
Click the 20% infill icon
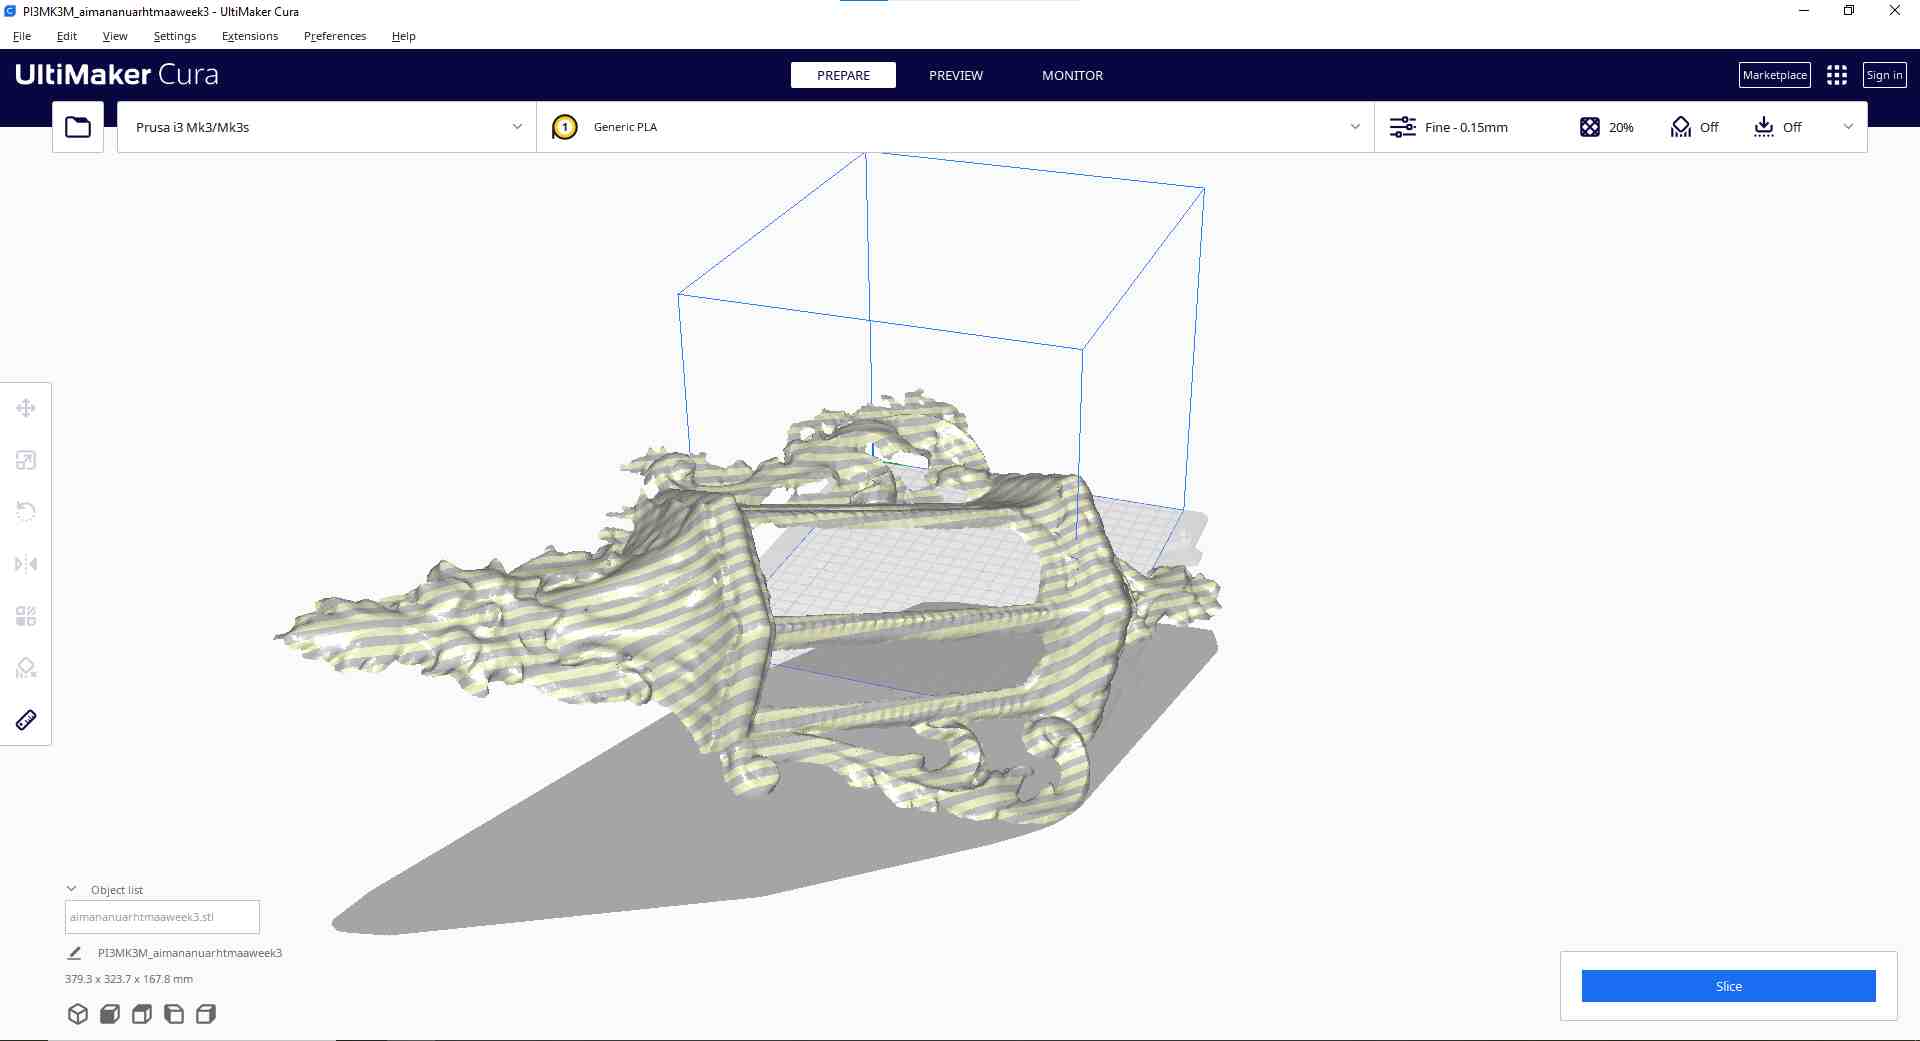tap(1590, 127)
